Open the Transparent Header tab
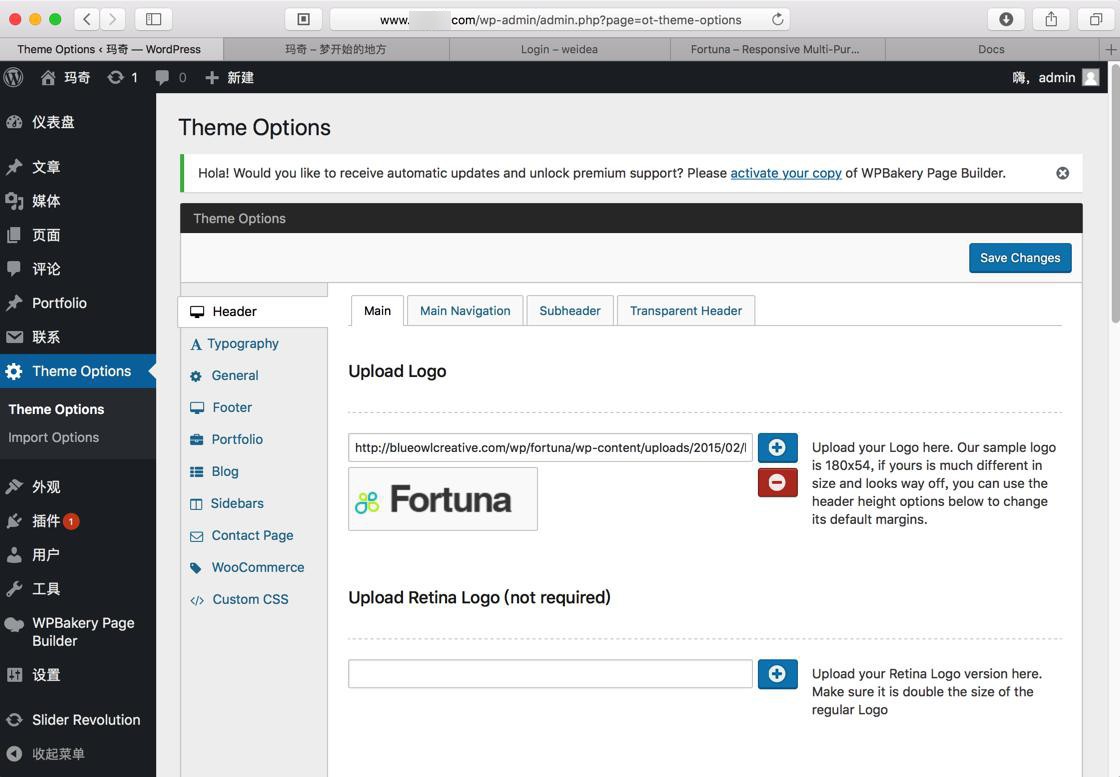This screenshot has width=1120, height=777. click(x=686, y=311)
